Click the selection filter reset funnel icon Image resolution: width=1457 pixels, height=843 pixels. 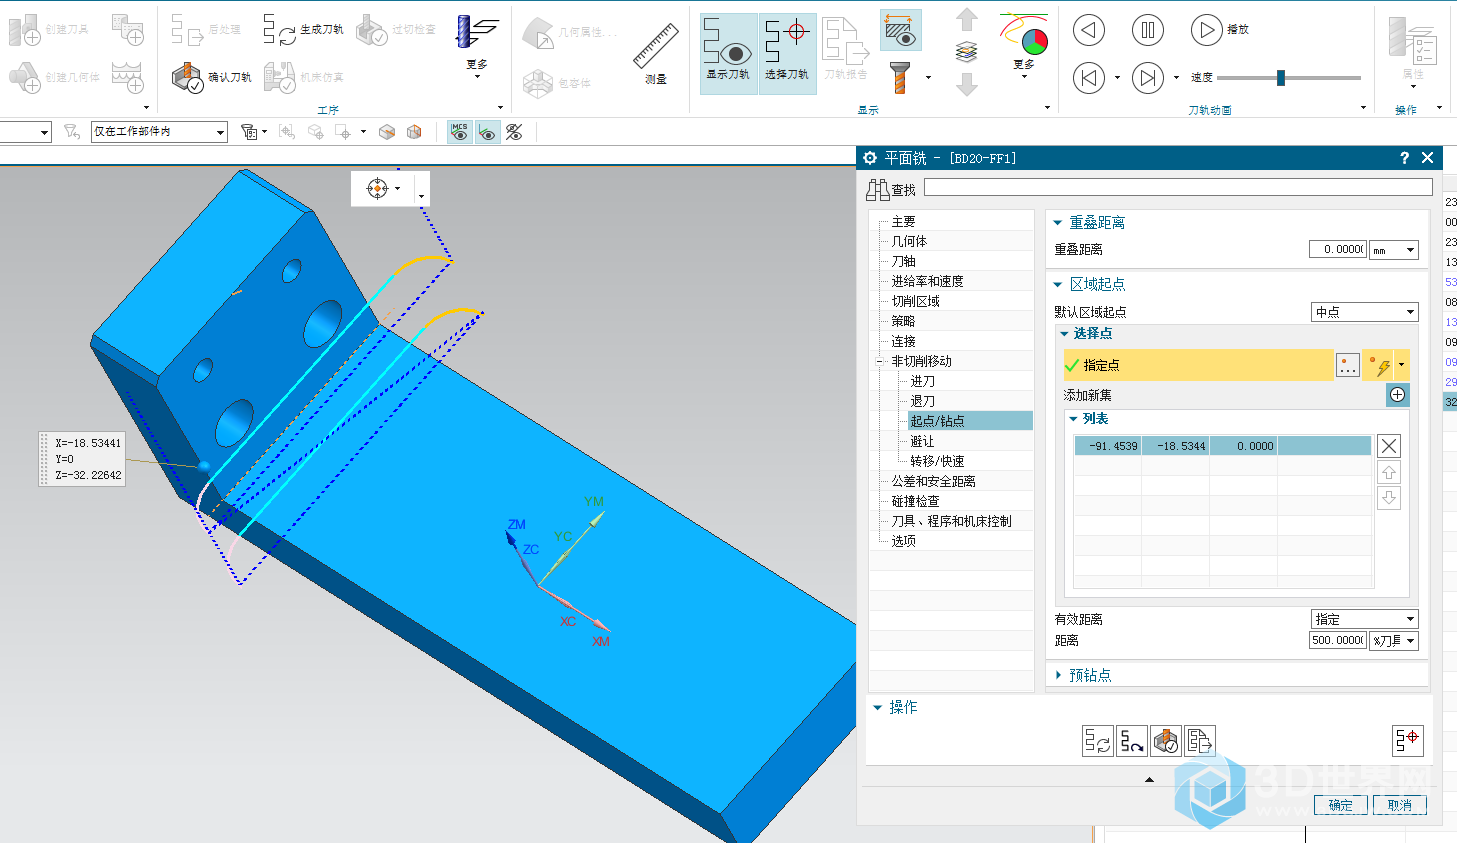[72, 132]
